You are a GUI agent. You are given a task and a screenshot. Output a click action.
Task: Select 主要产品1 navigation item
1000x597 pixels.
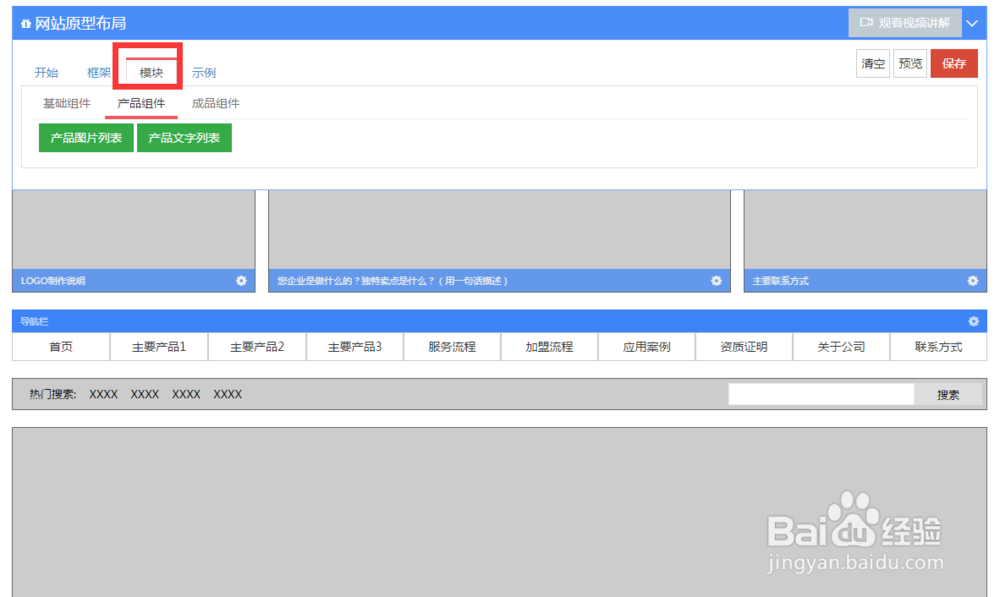point(159,347)
